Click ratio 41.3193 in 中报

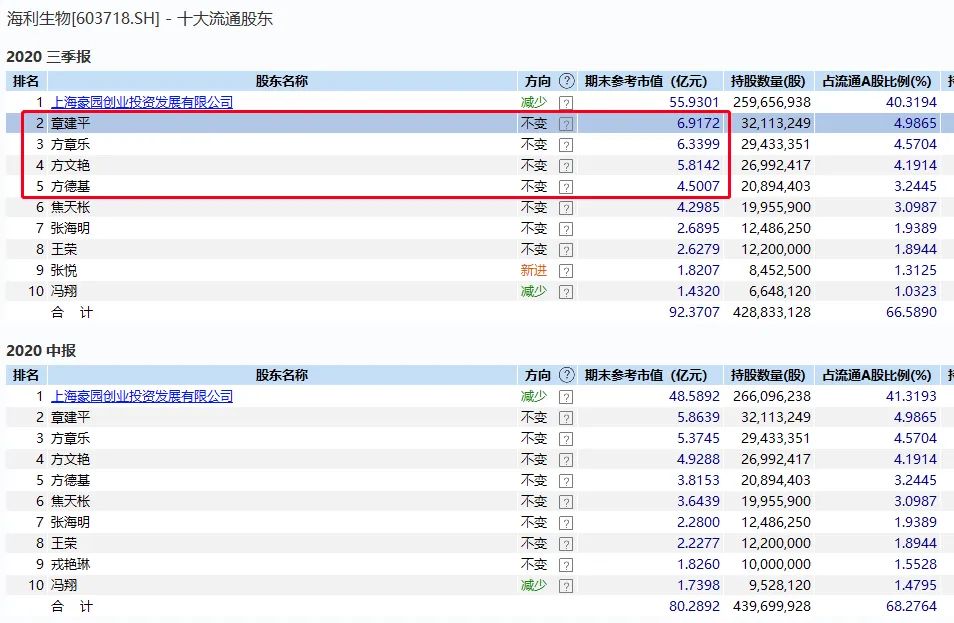click(911, 396)
